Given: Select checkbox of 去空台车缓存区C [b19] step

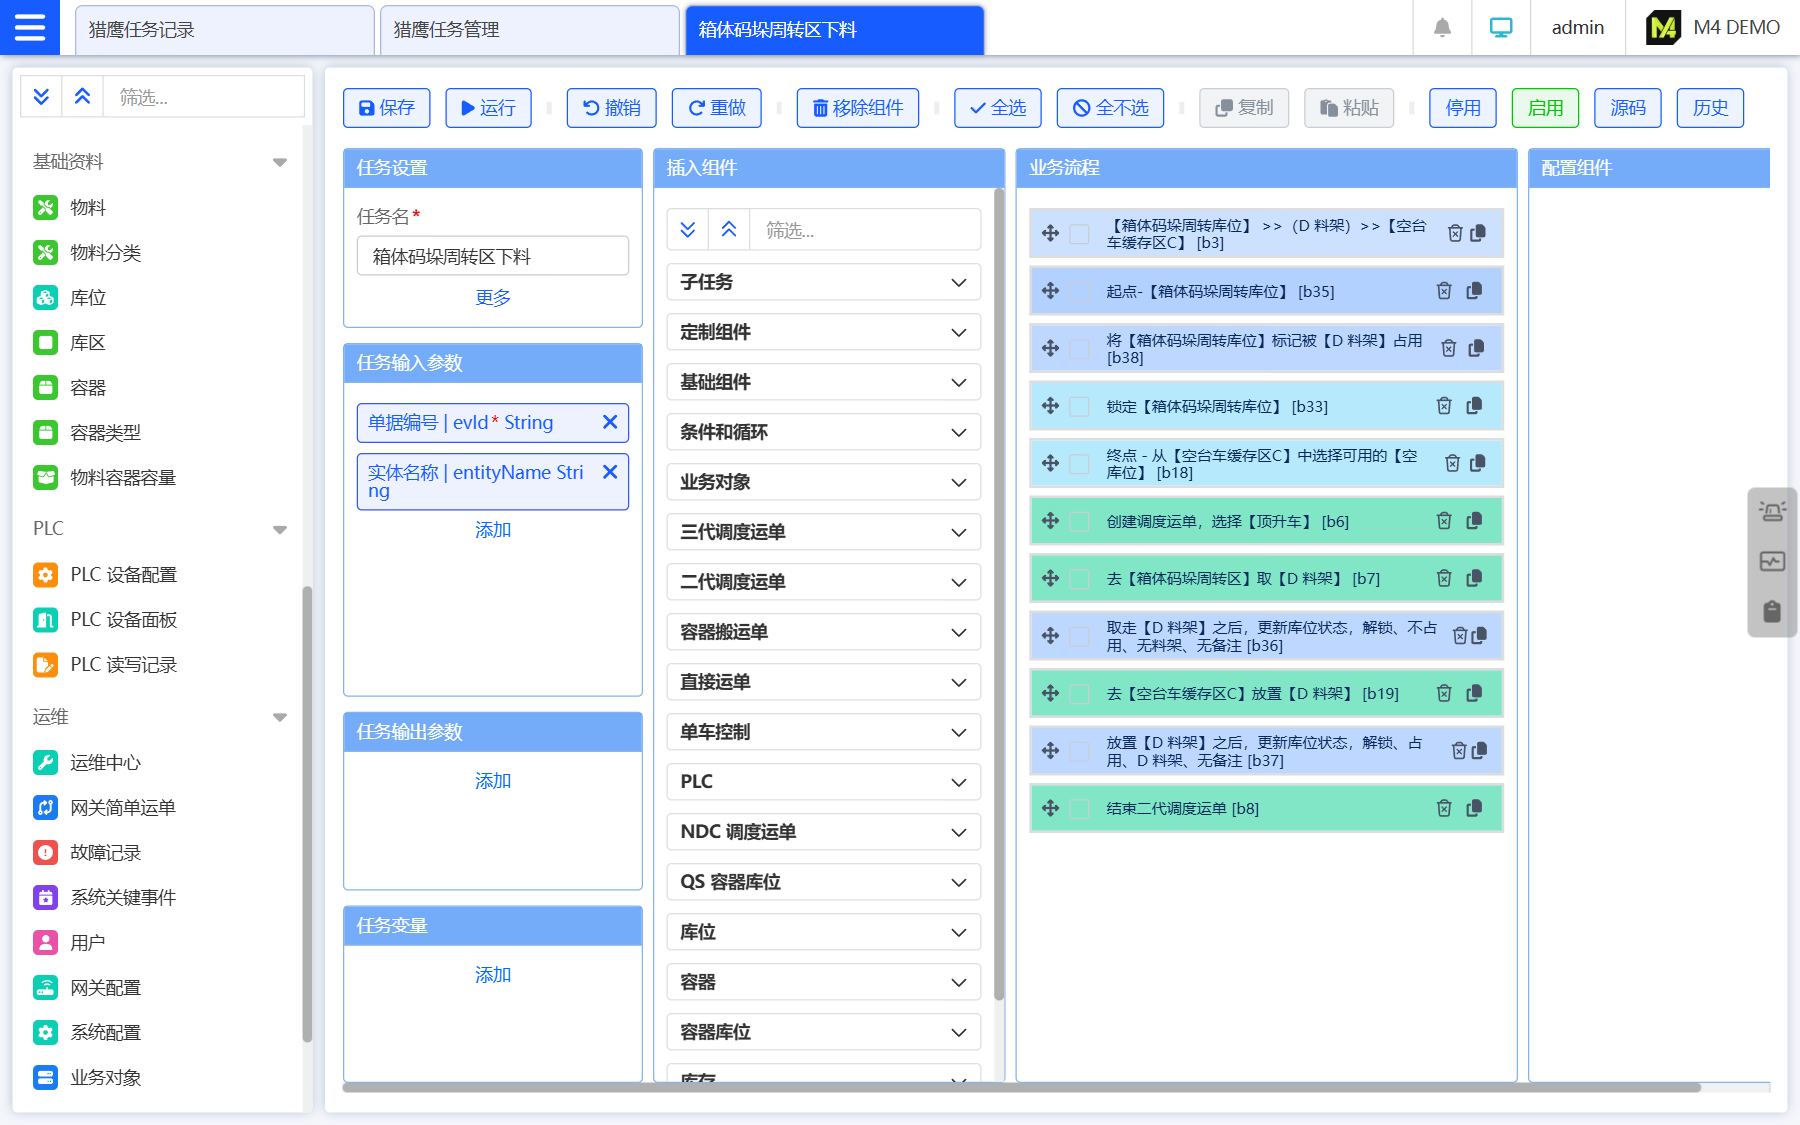Looking at the screenshot, I should (1080, 694).
